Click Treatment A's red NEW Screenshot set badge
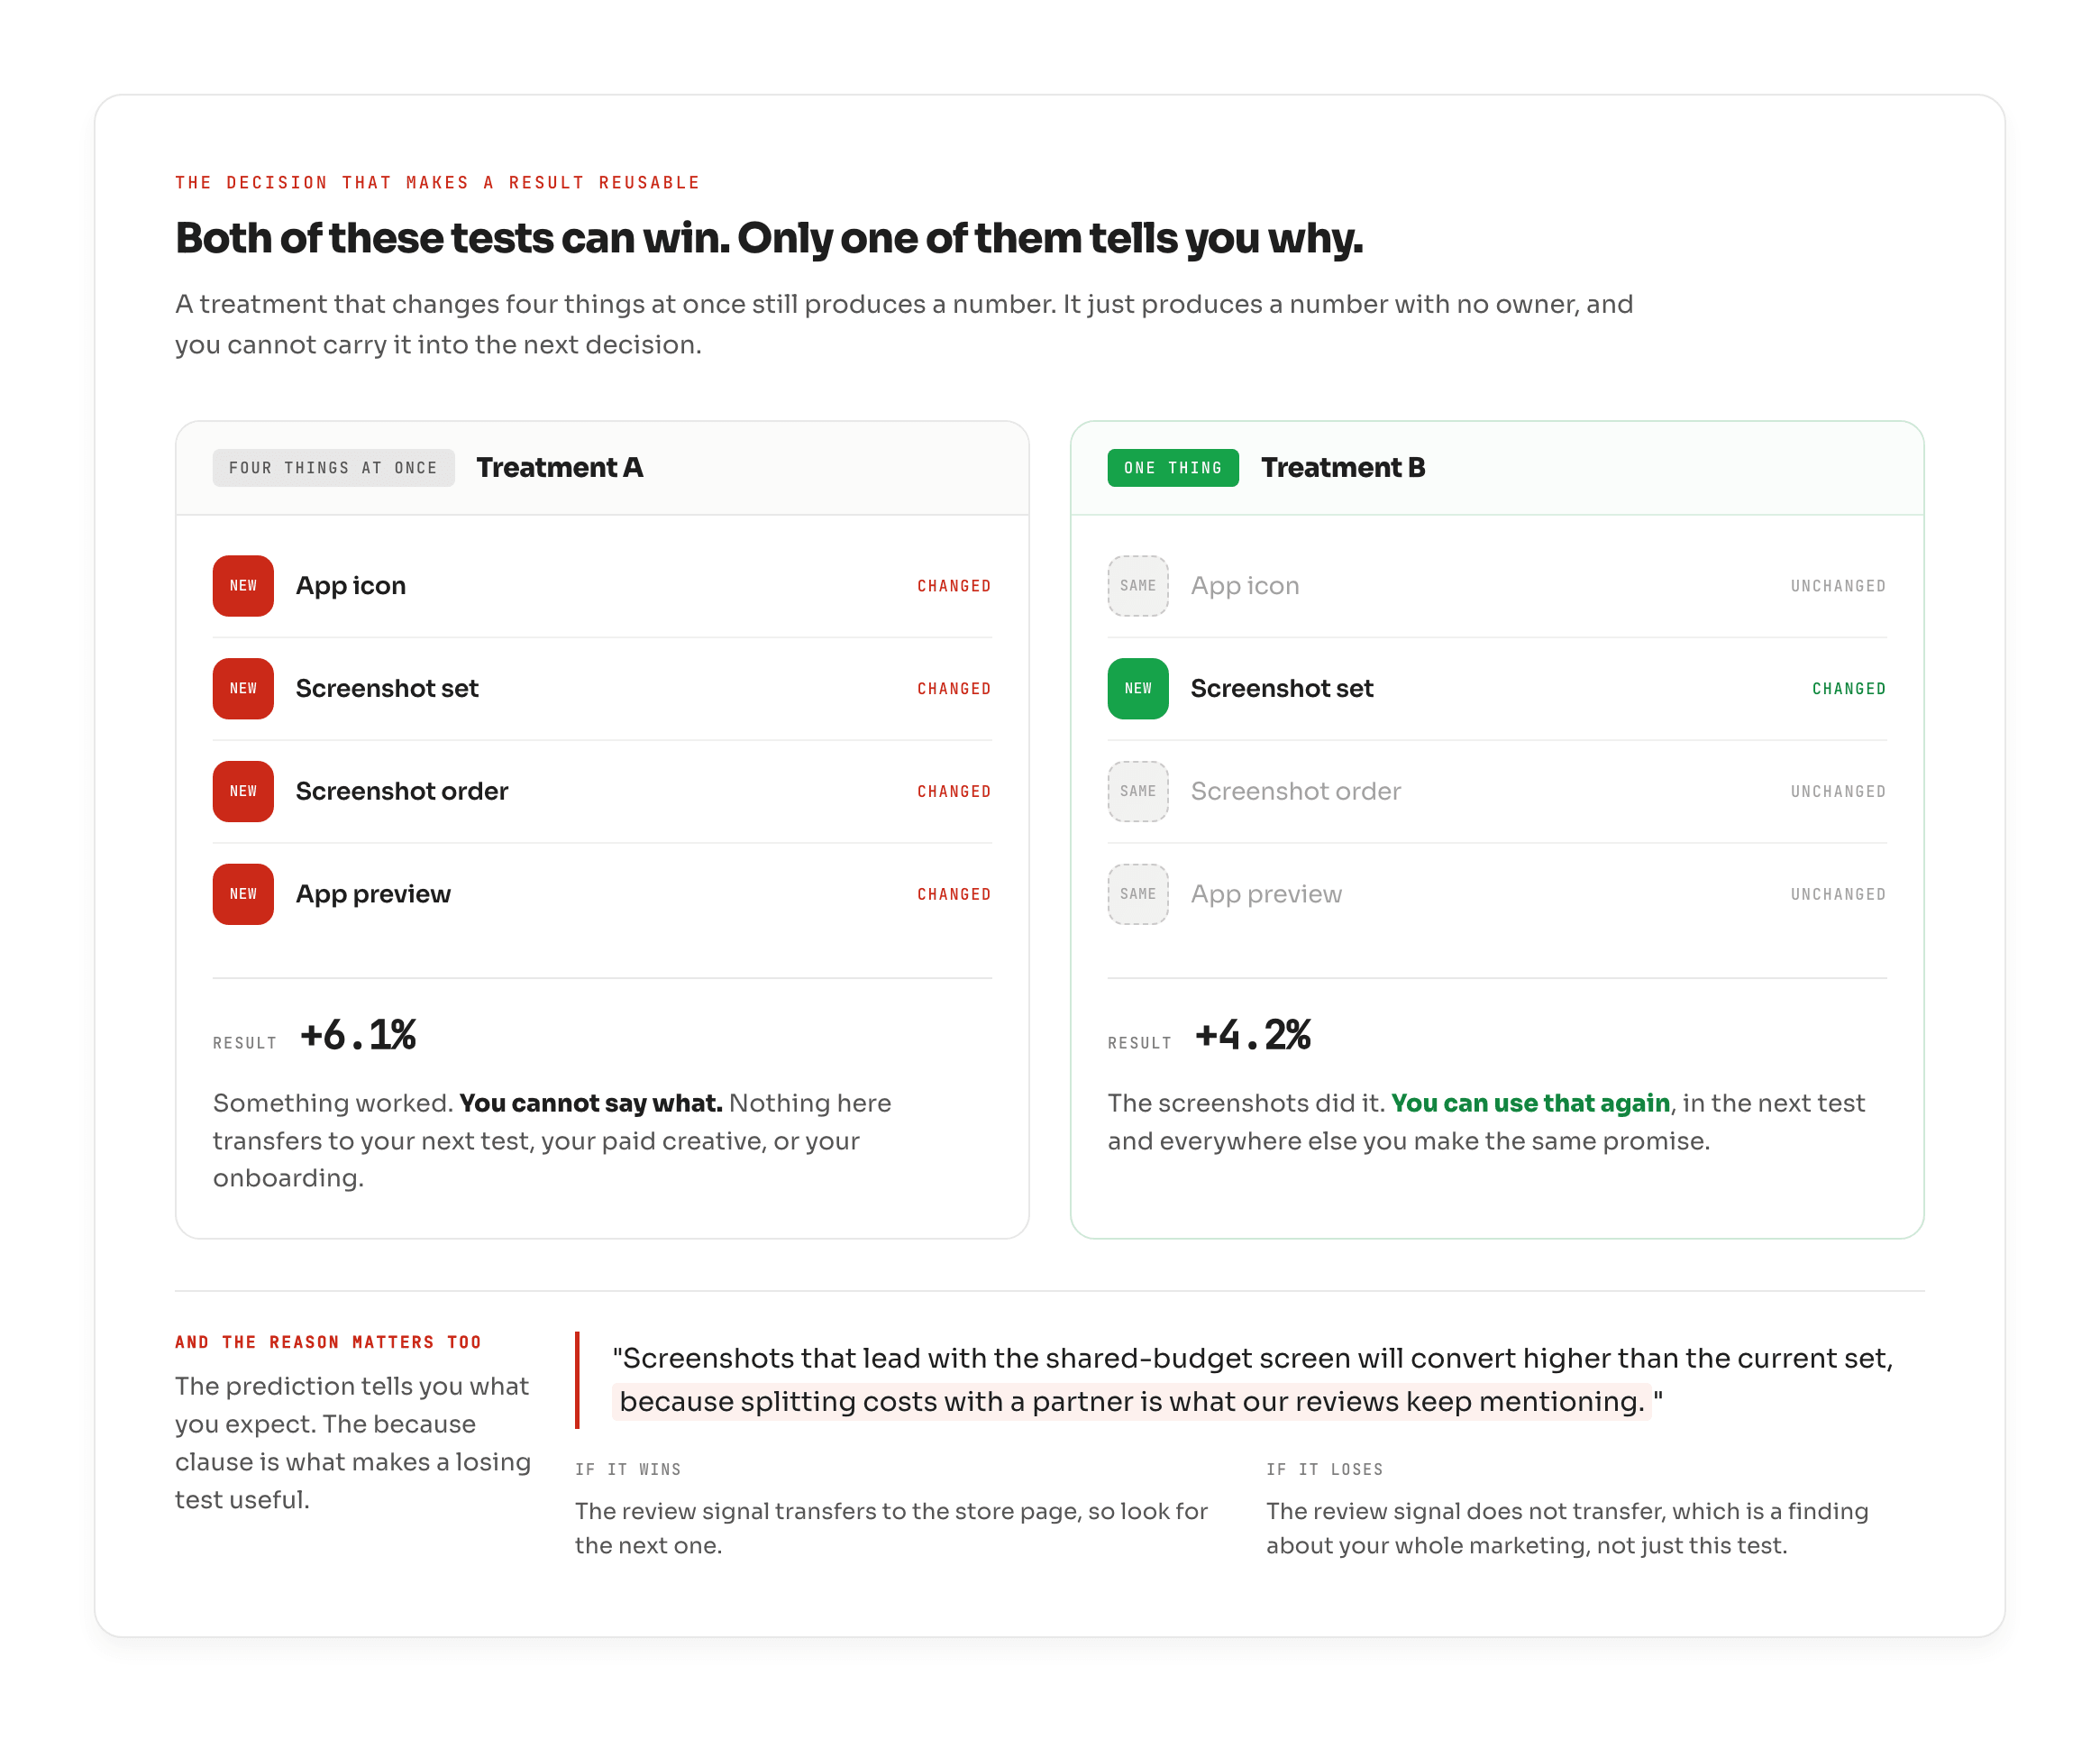2100x1758 pixels. pos(243,689)
